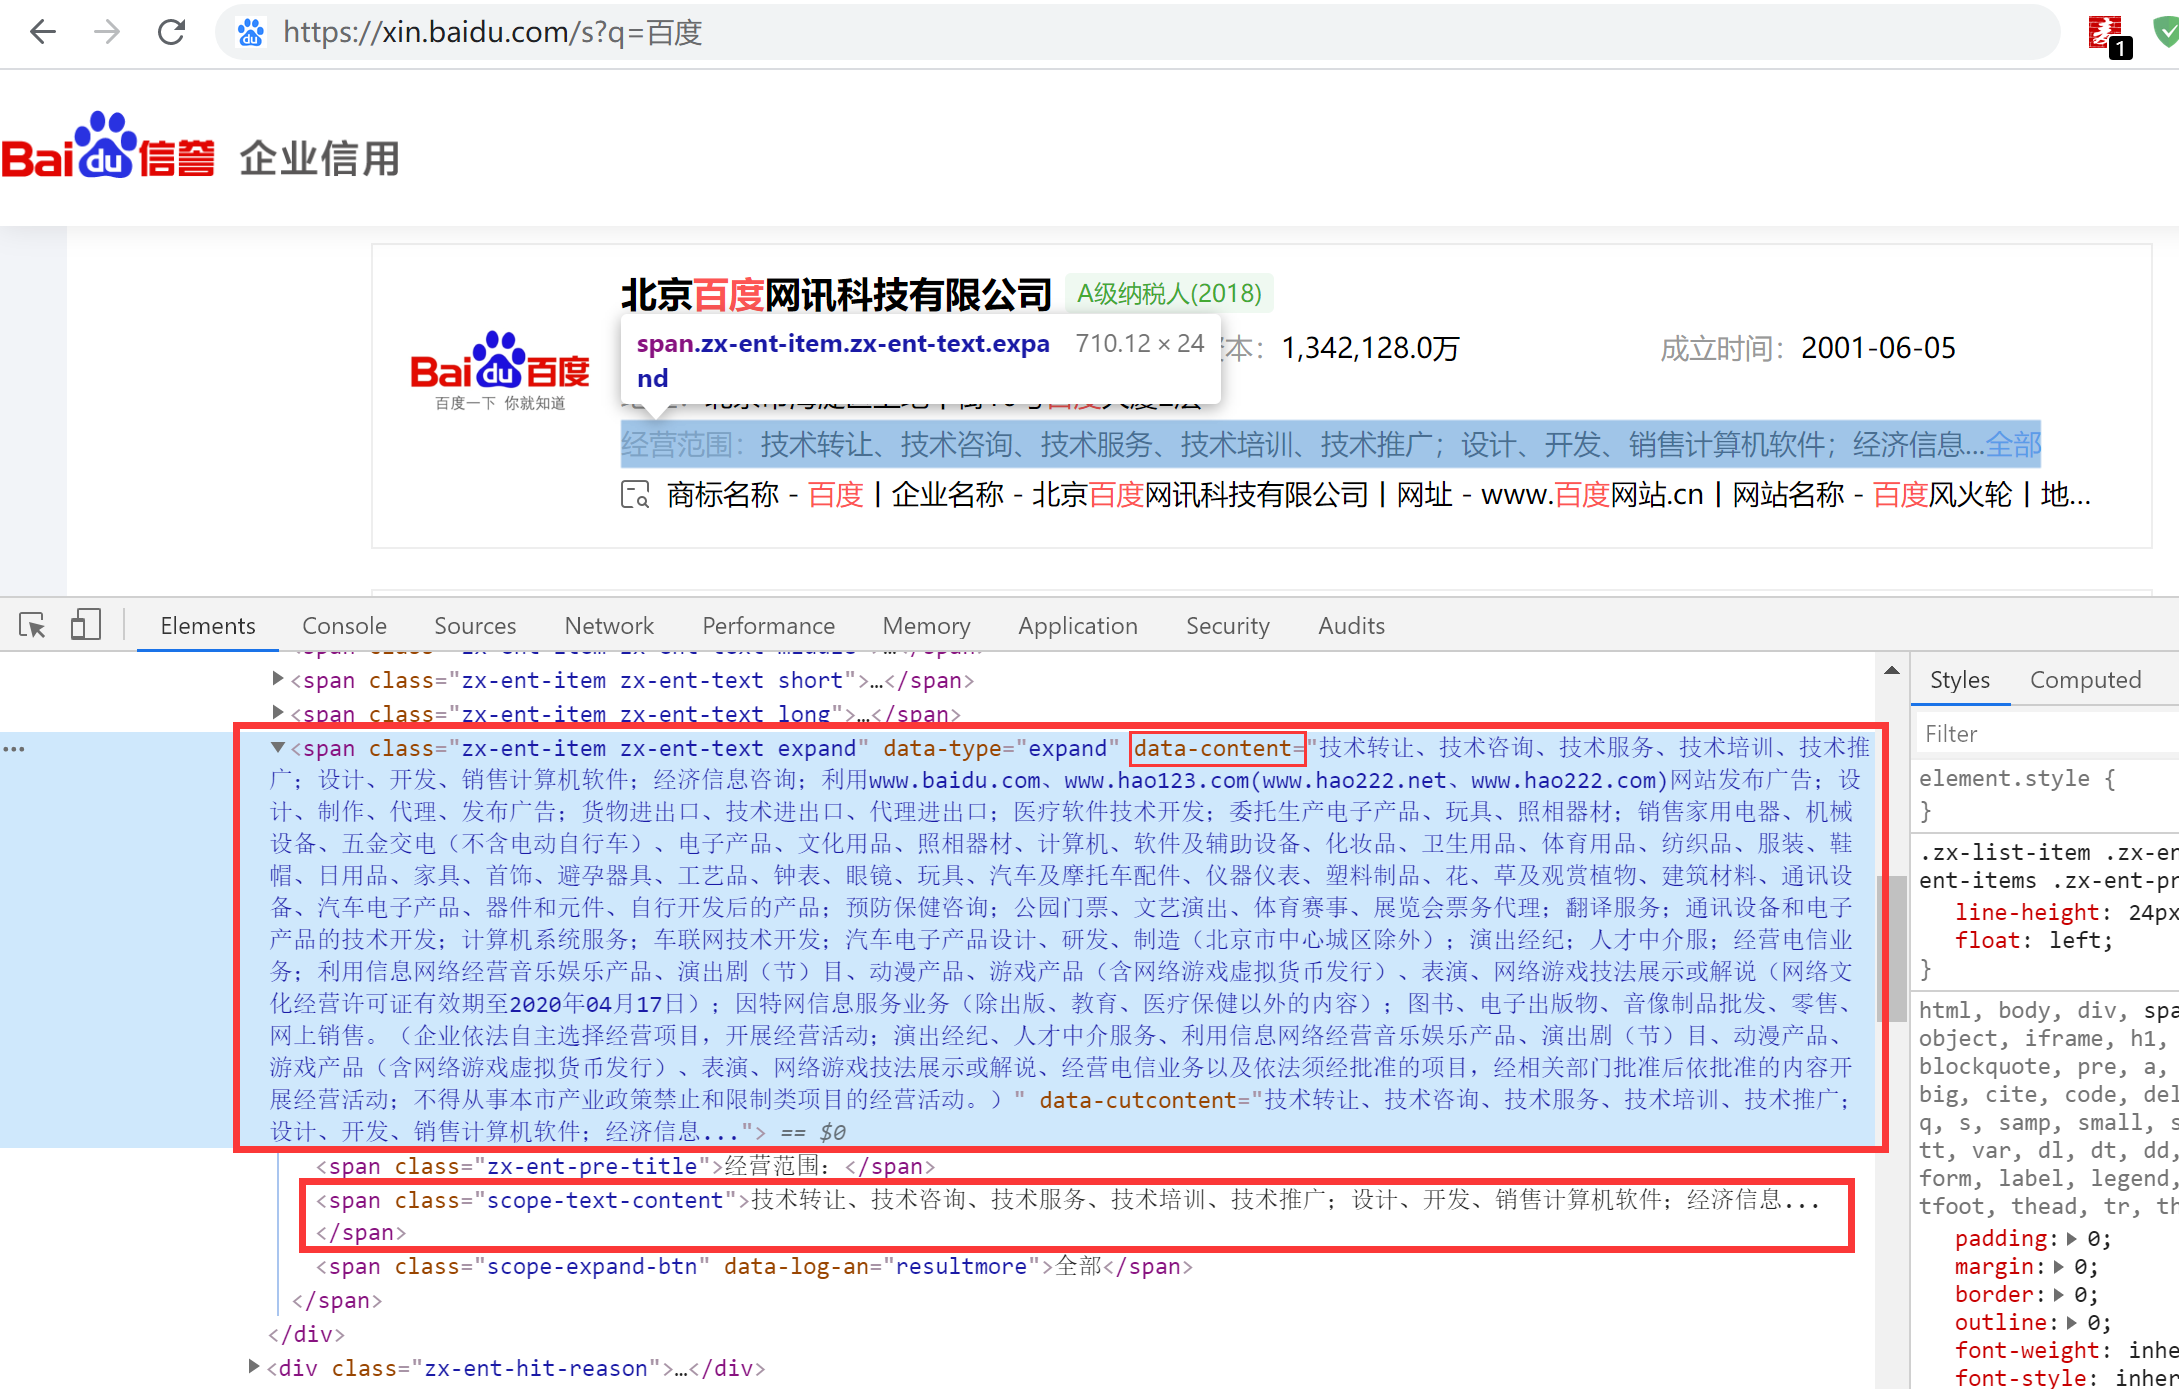This screenshot has height=1389, width=2179.
Task: Switch to the Computed pane tab
Action: (2085, 680)
